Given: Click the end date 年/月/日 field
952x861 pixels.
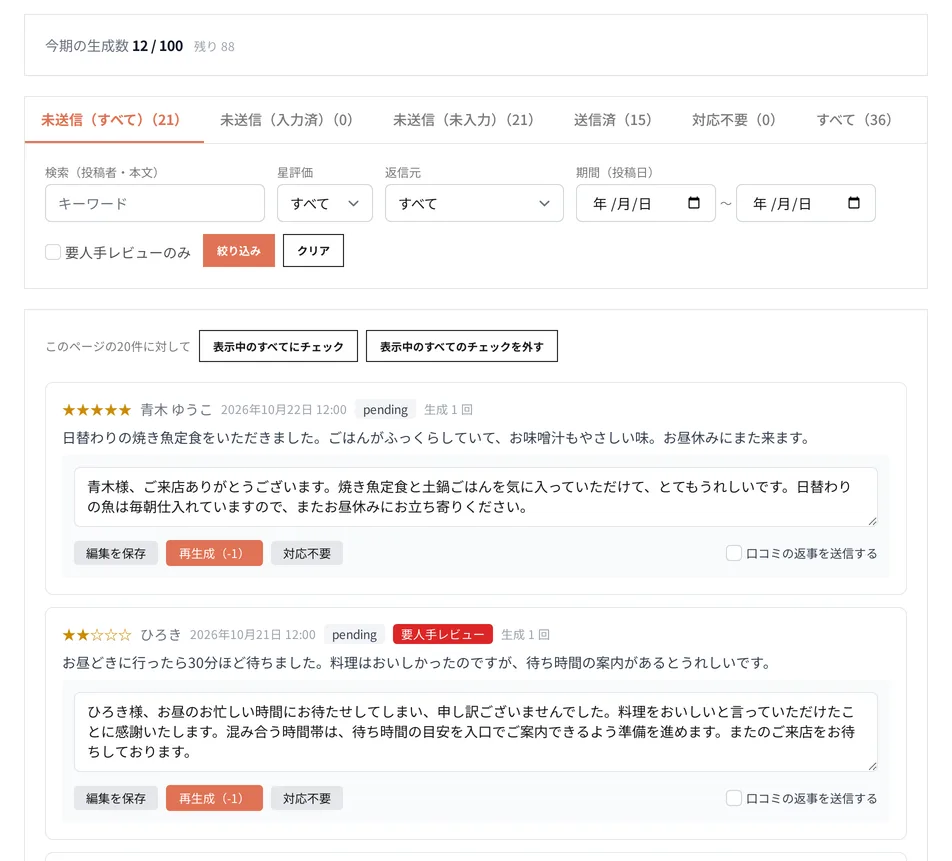Looking at the screenshot, I should pos(806,203).
